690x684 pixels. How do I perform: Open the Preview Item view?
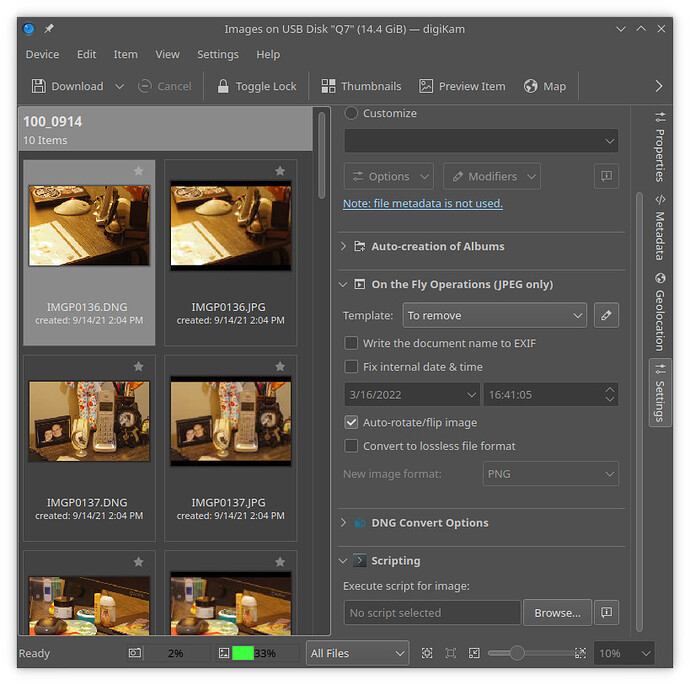click(x=462, y=86)
